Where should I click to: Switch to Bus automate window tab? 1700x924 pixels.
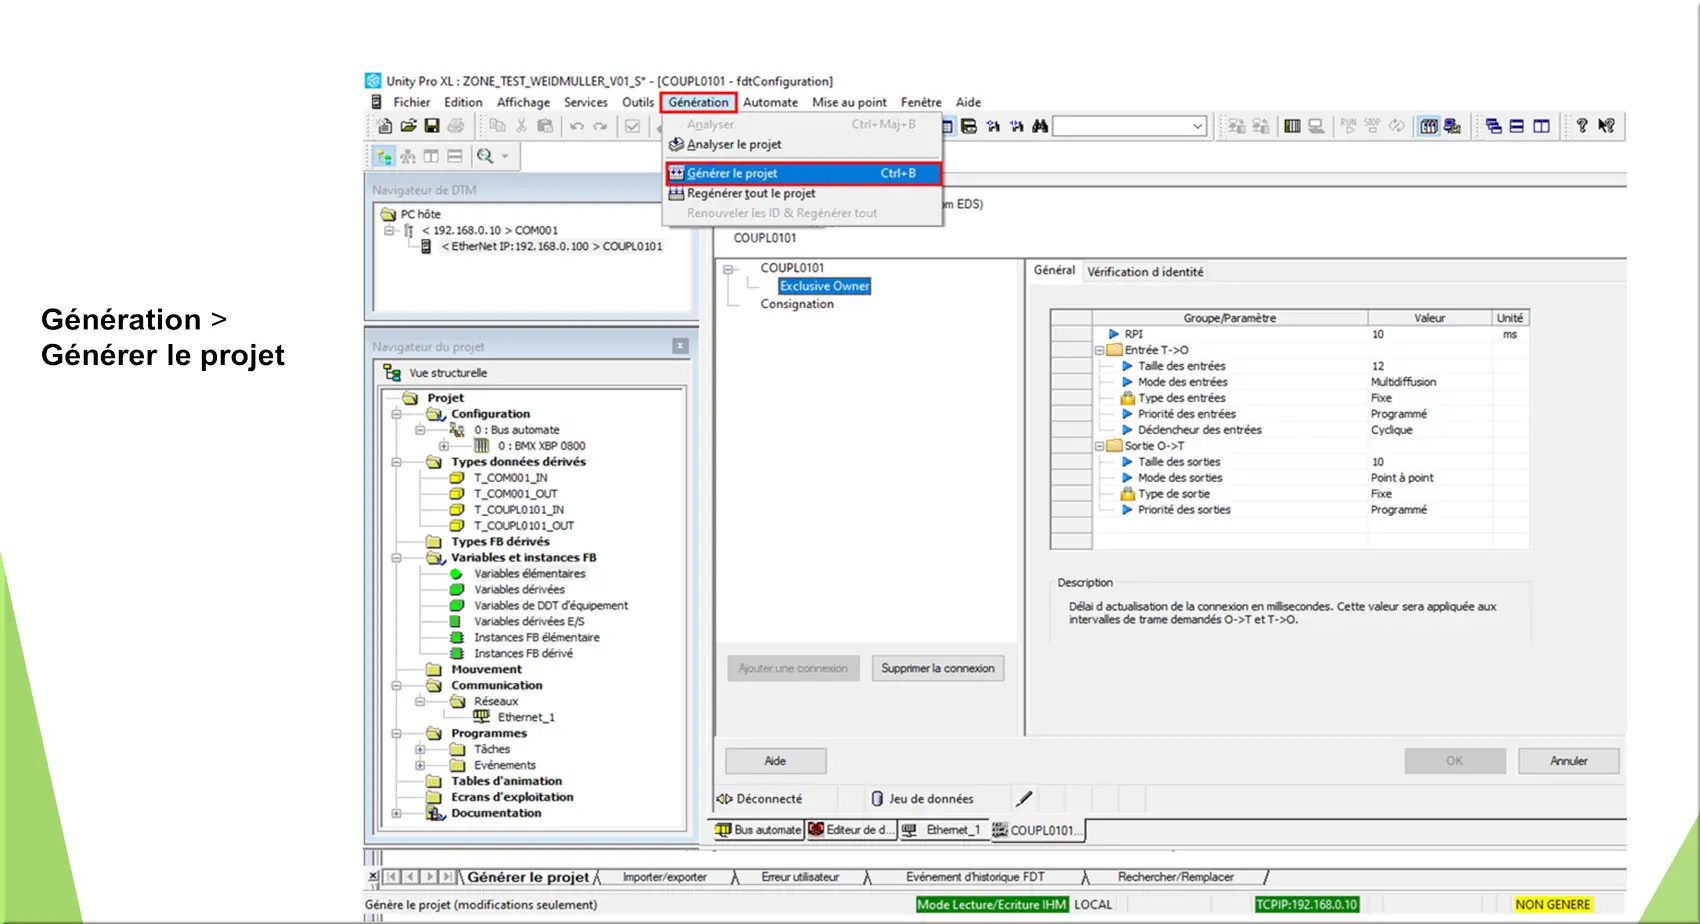(x=758, y=830)
